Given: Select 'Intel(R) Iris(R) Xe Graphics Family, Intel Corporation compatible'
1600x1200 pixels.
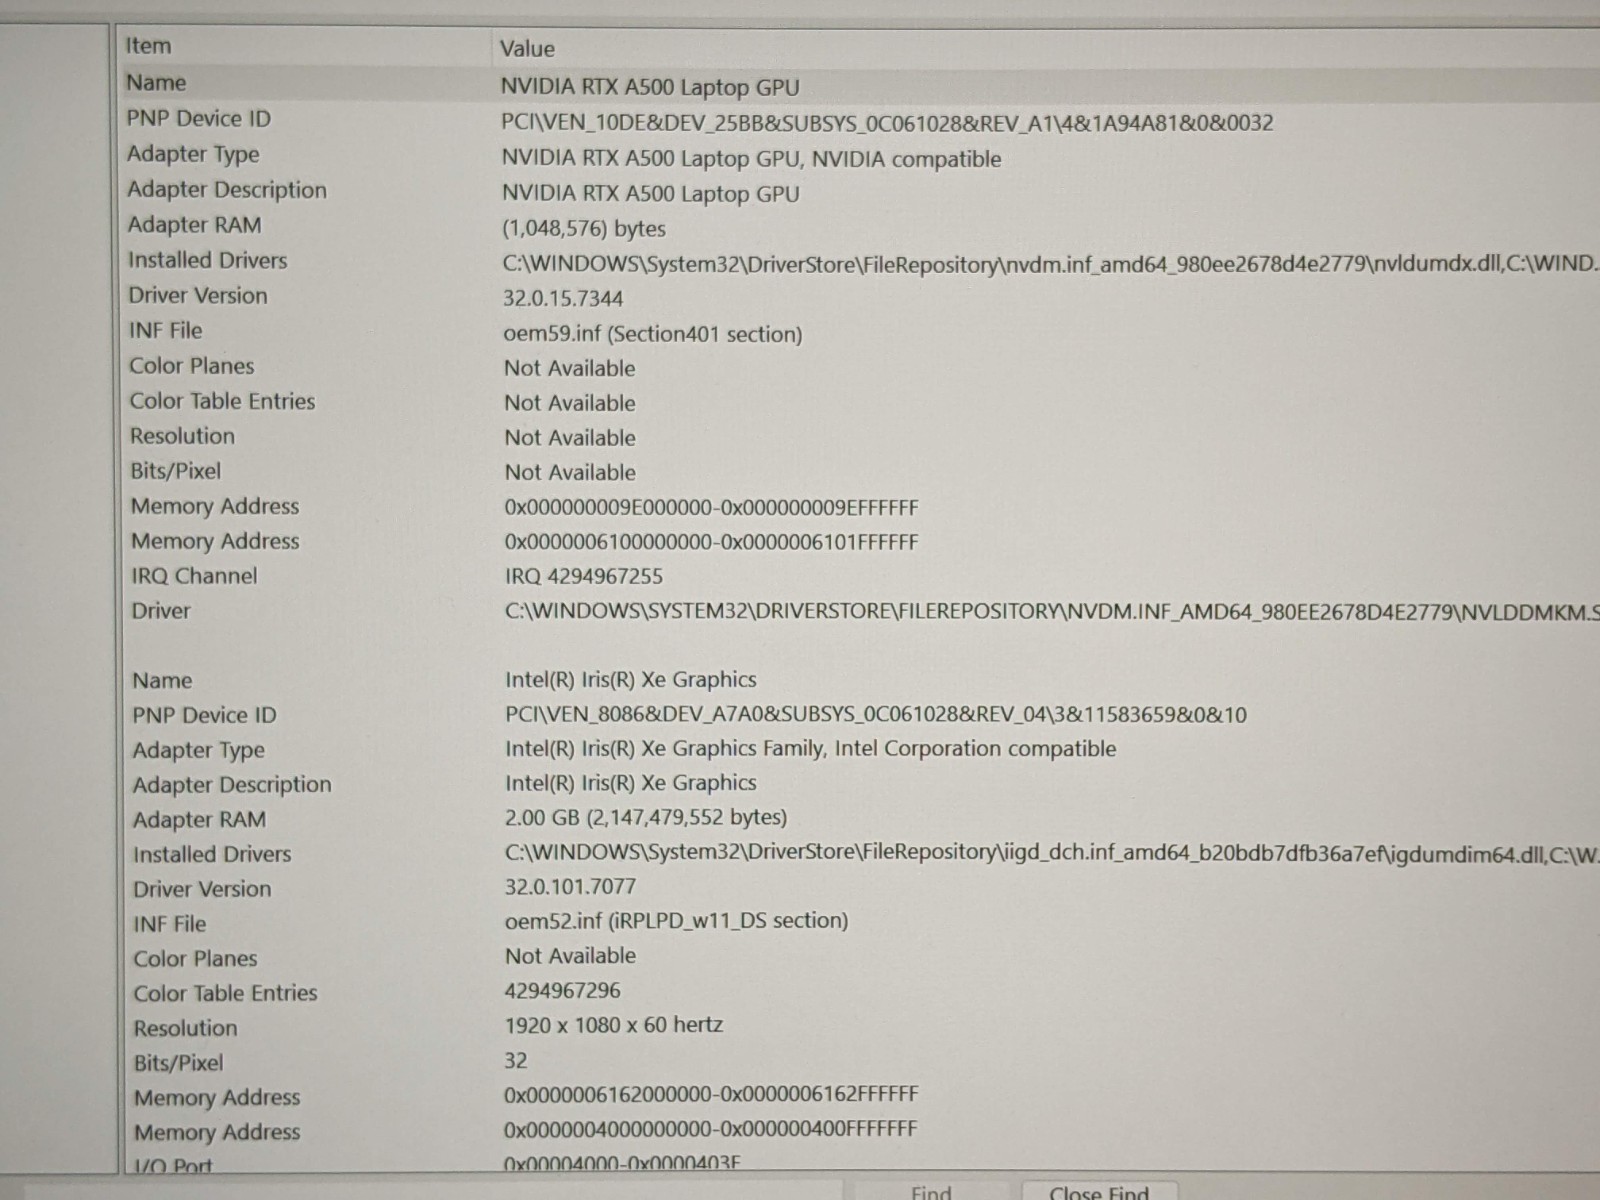Looking at the screenshot, I should tap(810, 749).
